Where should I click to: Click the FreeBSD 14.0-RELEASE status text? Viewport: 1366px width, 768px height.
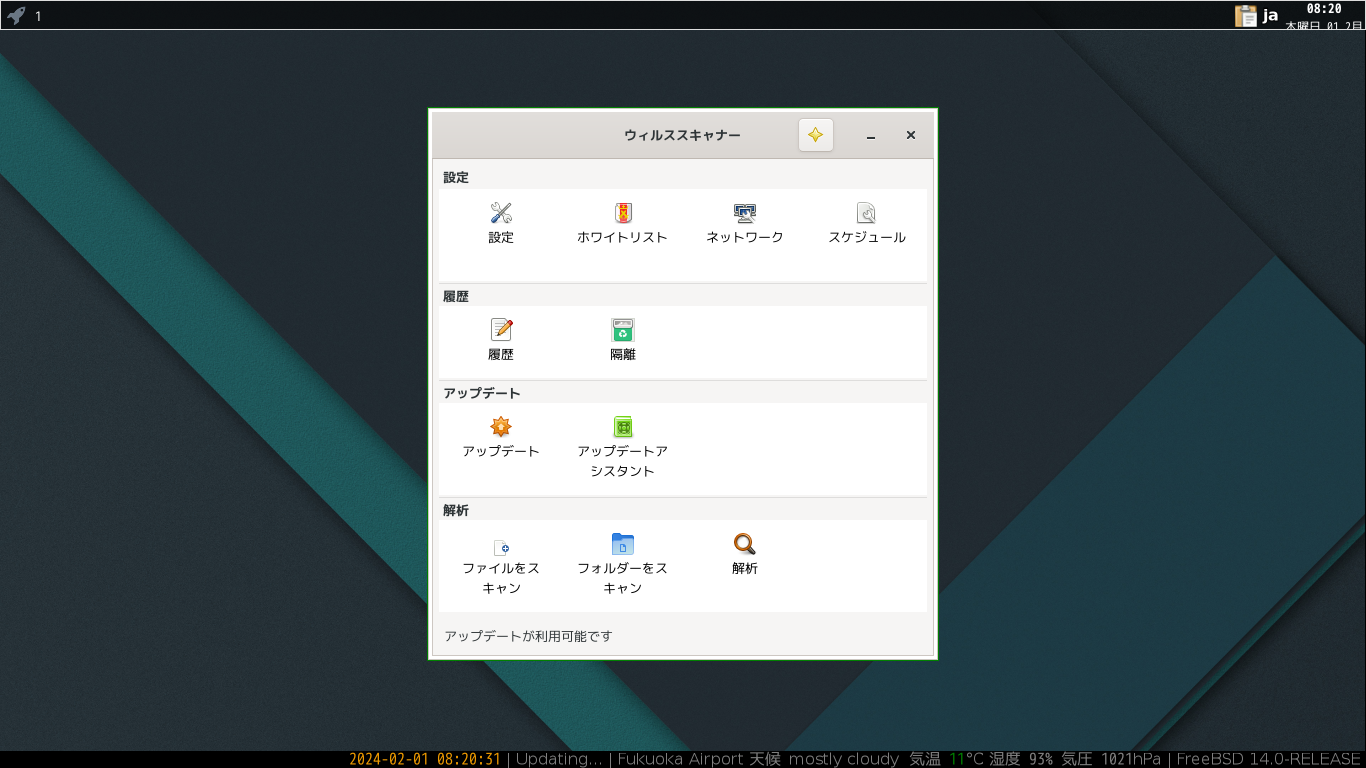1269,759
